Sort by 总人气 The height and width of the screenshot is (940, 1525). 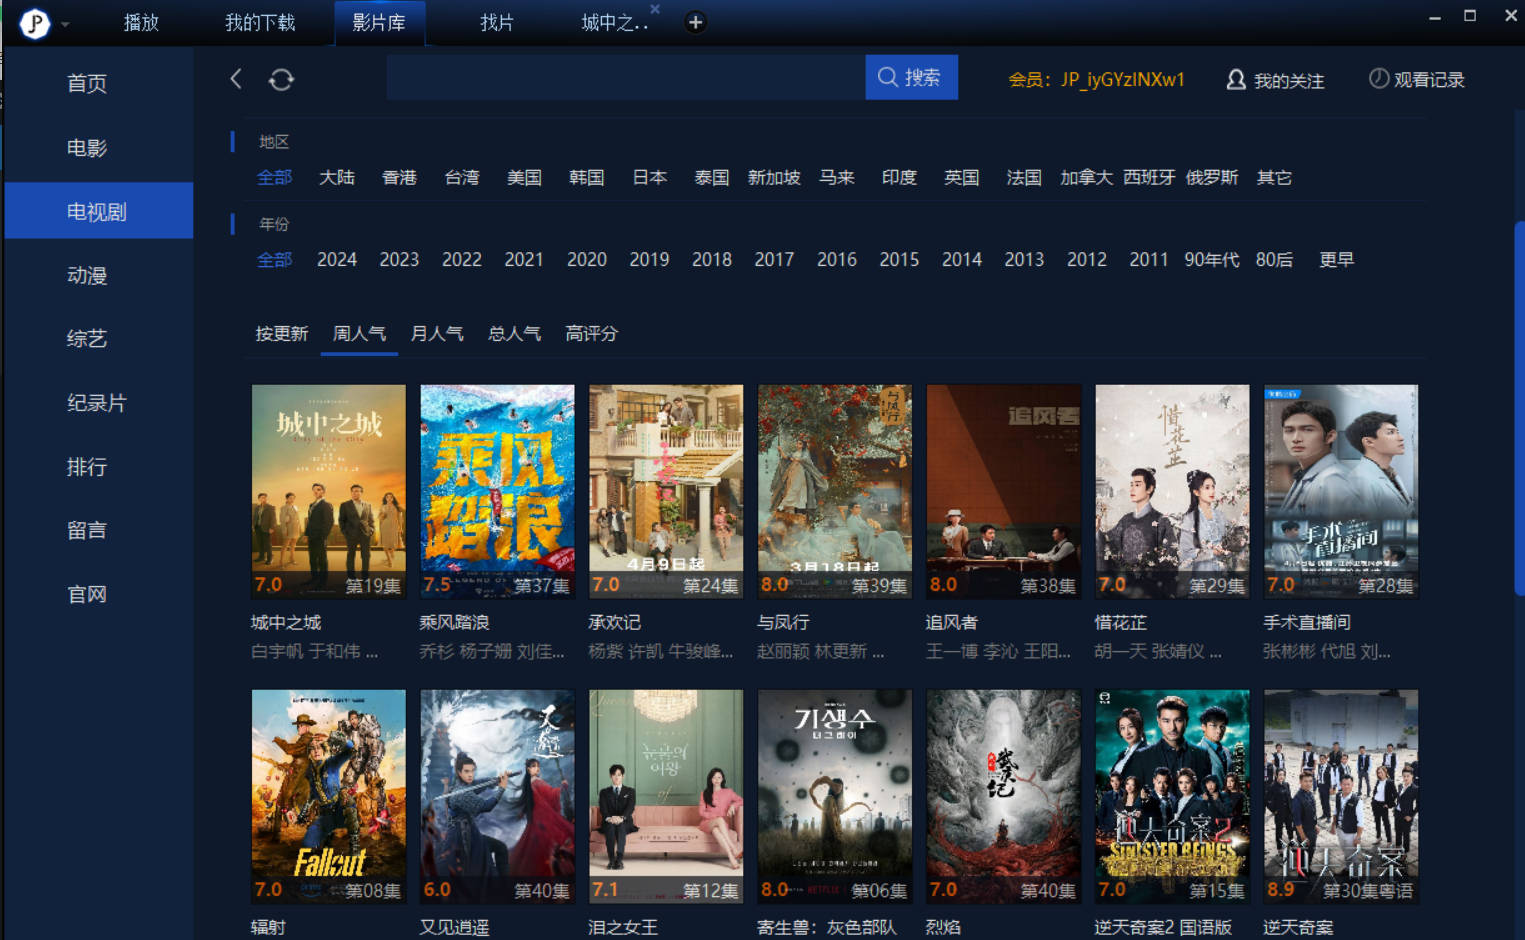[514, 333]
